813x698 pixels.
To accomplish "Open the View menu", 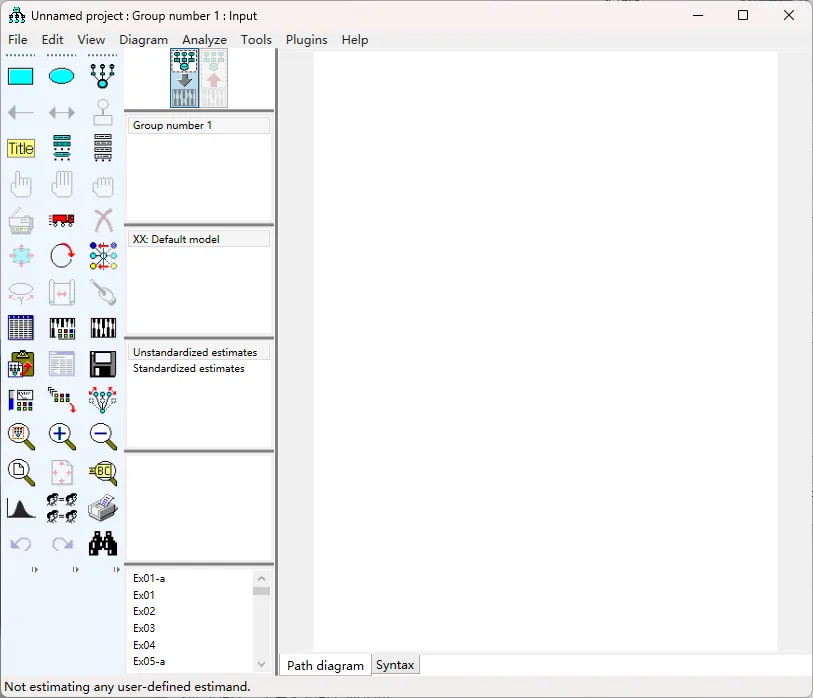I will [x=91, y=40].
